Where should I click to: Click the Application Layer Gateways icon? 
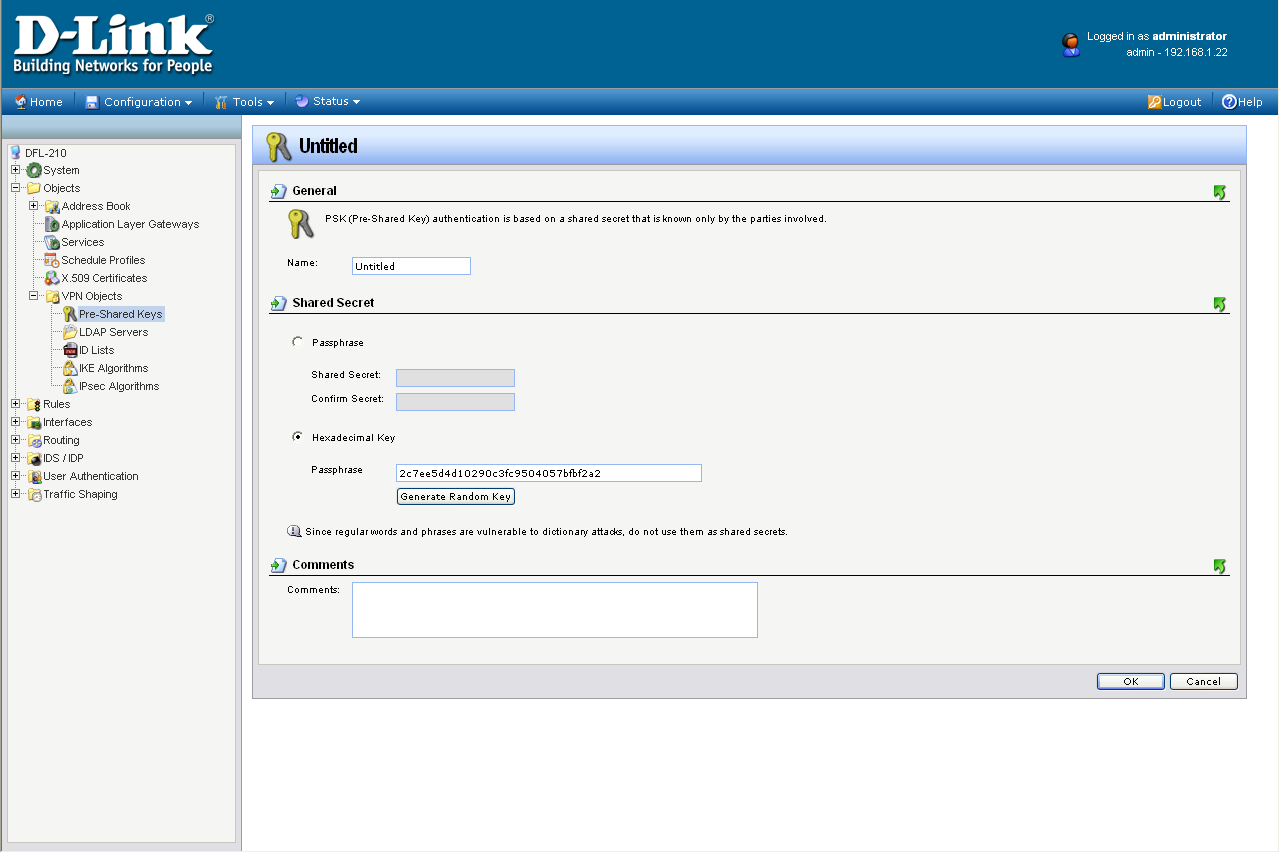(52, 224)
